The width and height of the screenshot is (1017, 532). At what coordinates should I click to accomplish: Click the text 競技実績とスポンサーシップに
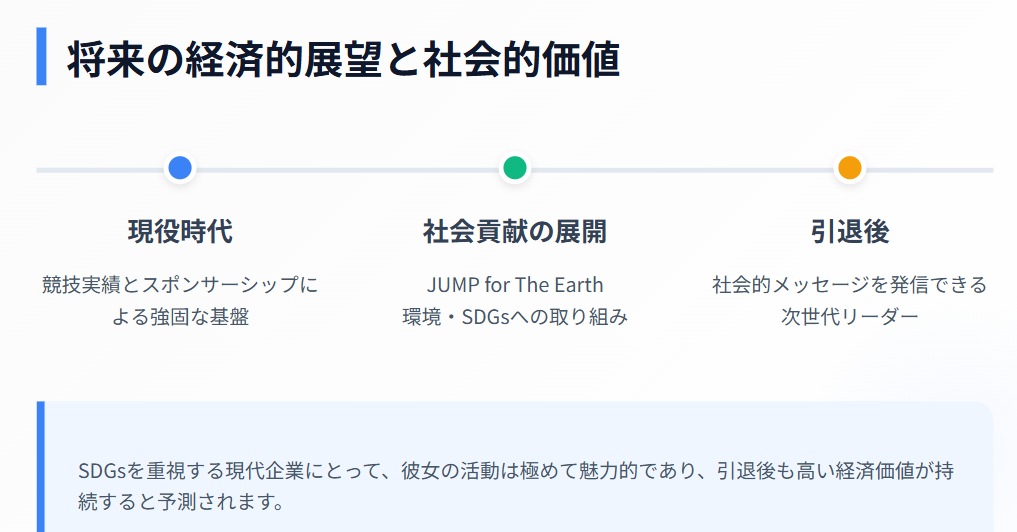point(180,285)
